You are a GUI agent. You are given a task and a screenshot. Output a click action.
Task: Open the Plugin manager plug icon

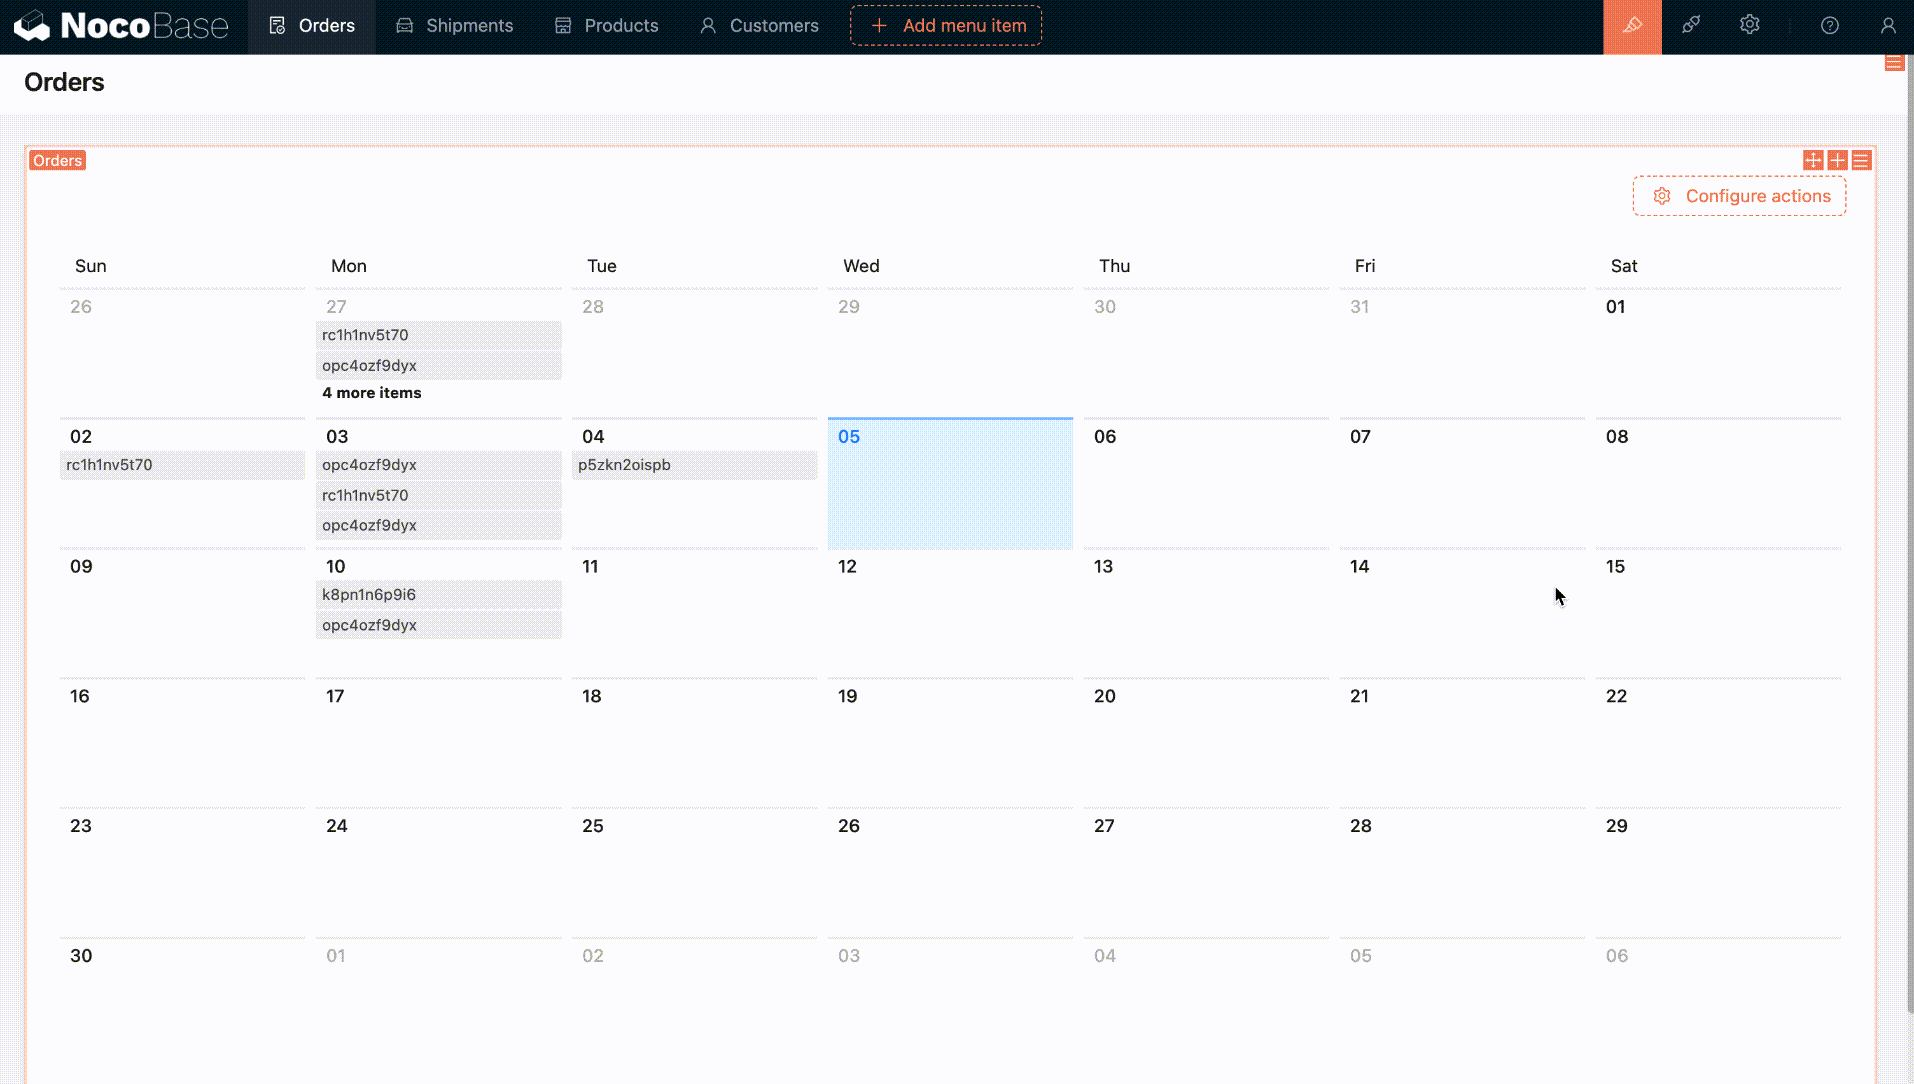tap(1691, 26)
